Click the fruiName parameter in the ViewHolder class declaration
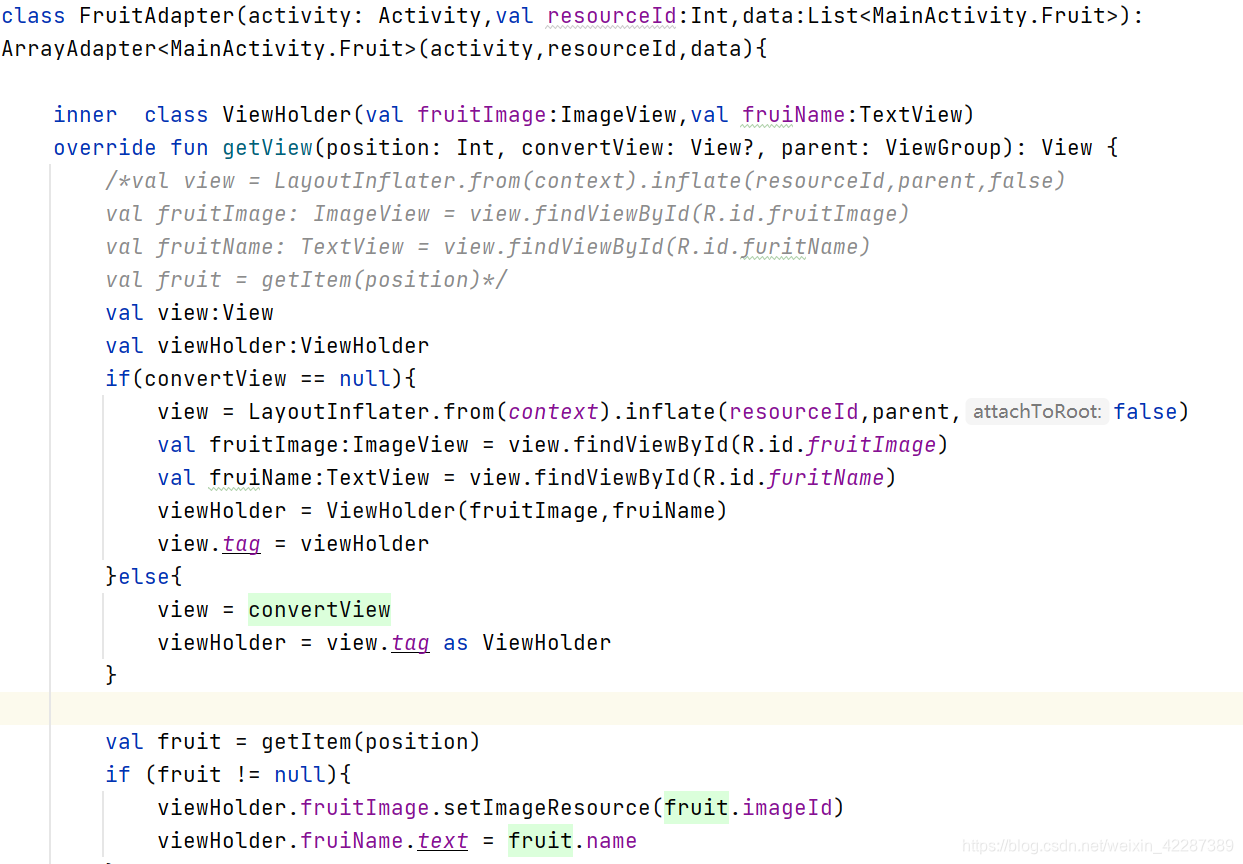The width and height of the screenshot is (1243, 864). [x=794, y=115]
